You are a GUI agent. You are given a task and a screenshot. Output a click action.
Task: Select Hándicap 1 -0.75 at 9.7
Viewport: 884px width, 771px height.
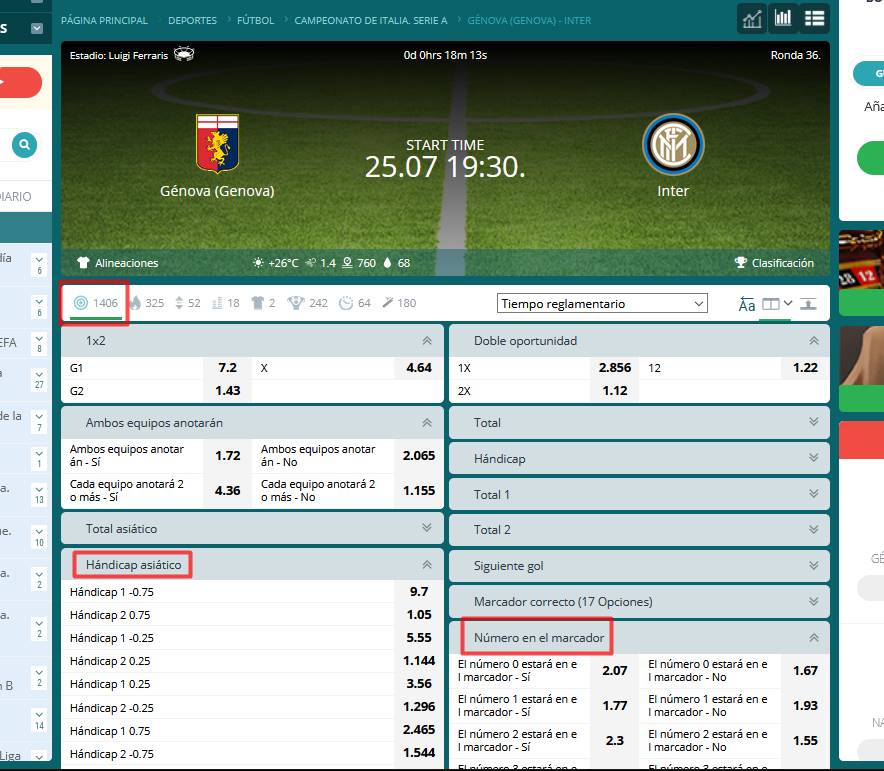419,592
